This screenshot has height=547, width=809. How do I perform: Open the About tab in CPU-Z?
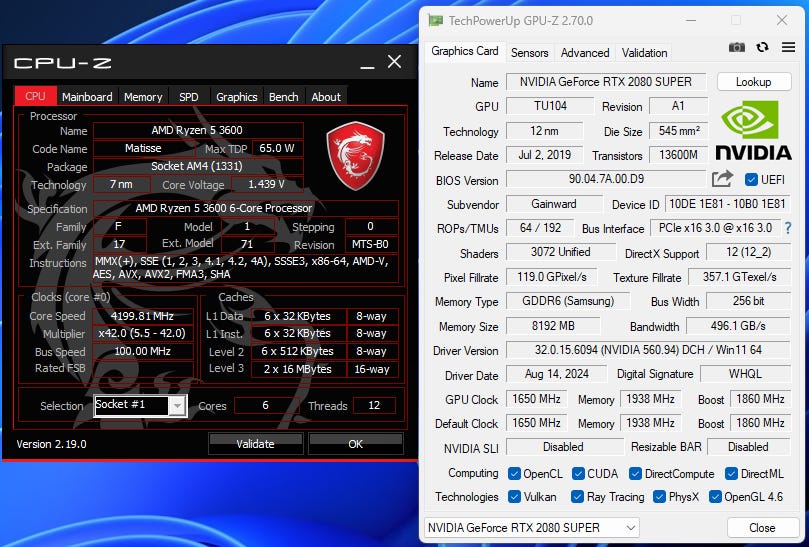pos(326,96)
